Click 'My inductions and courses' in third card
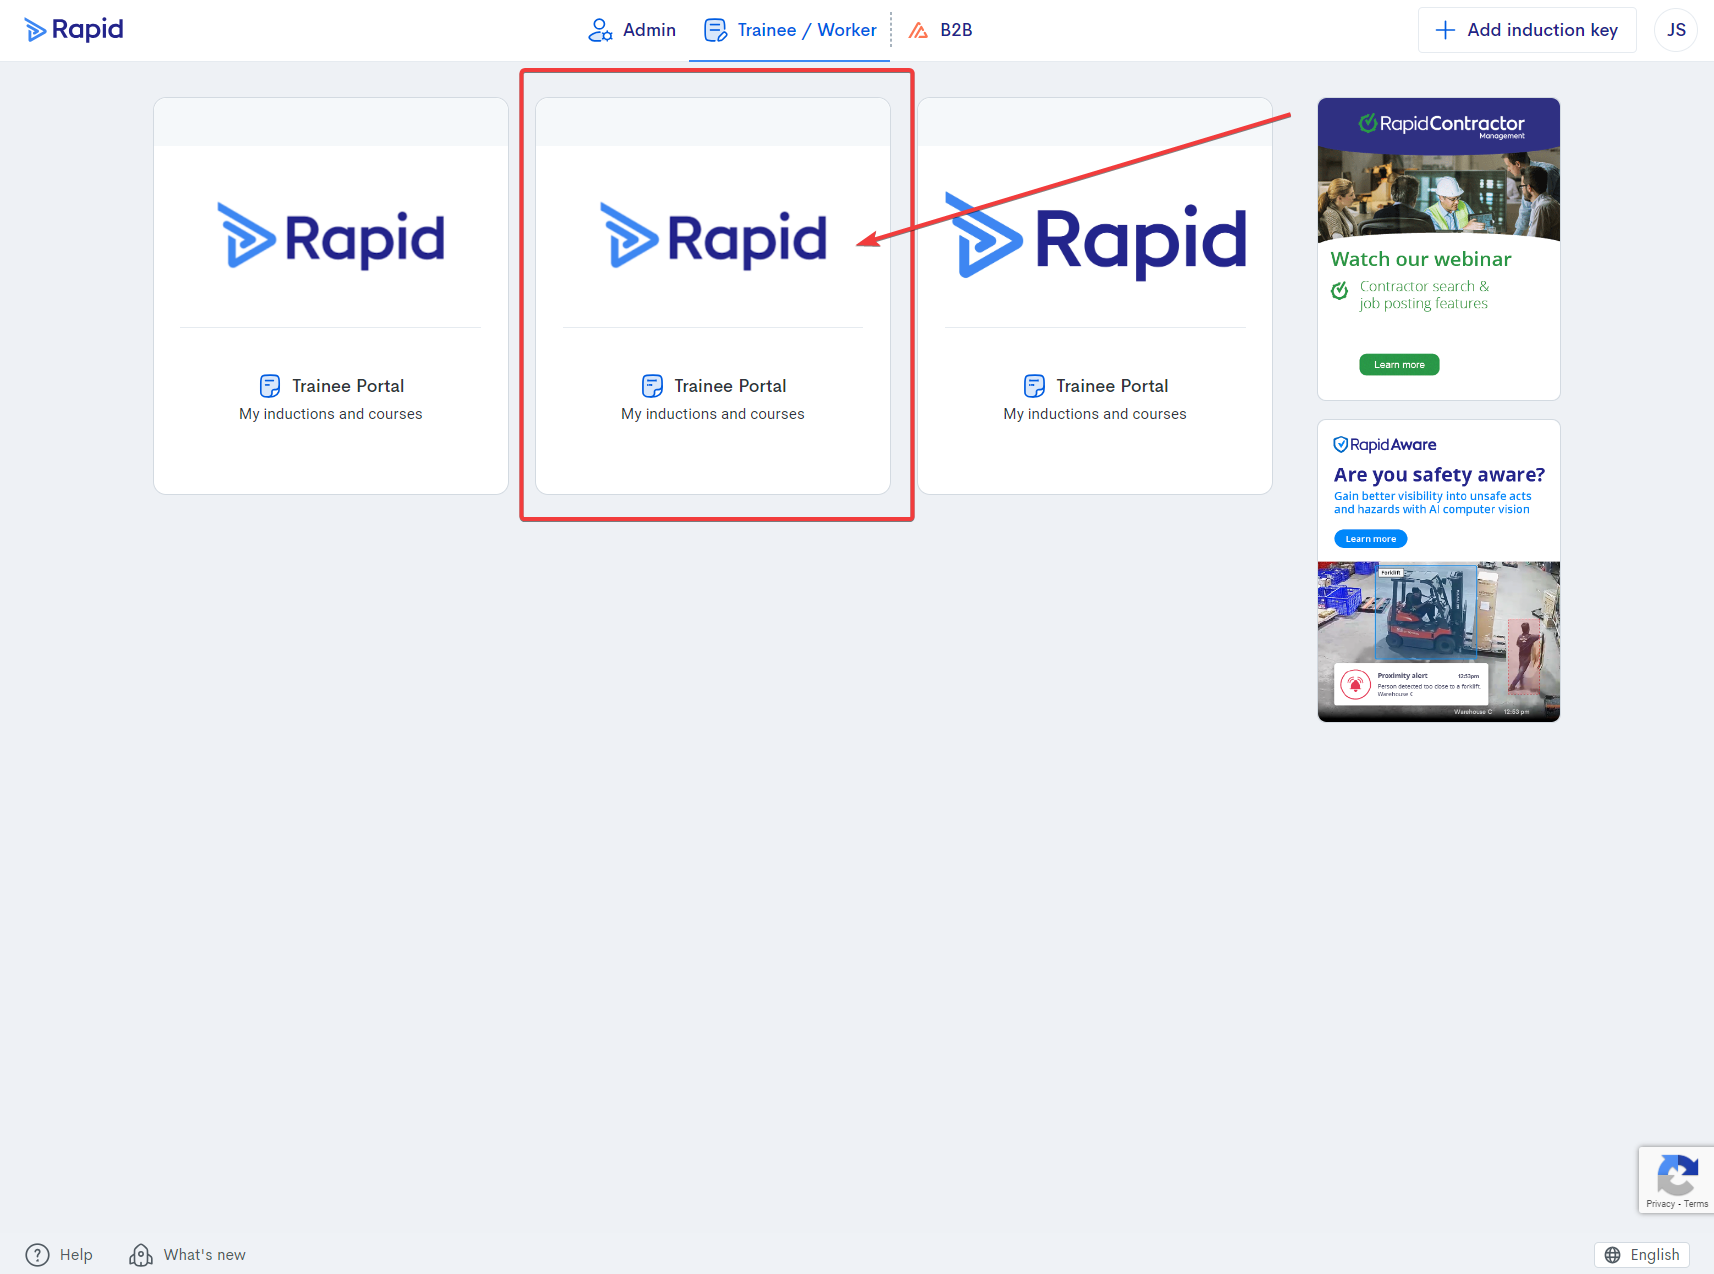 point(1095,414)
